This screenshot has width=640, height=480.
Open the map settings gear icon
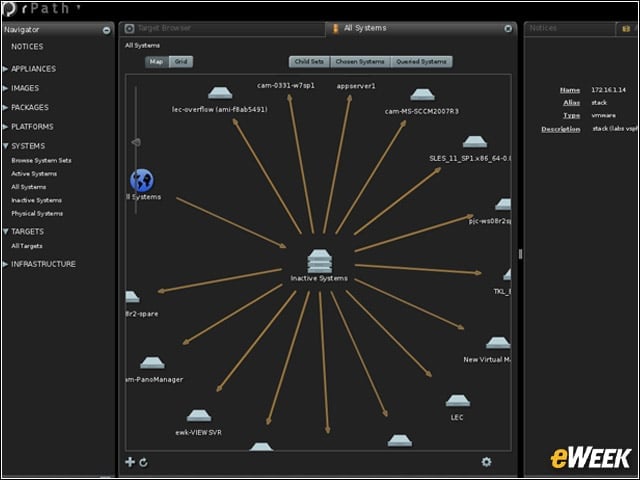(x=486, y=462)
